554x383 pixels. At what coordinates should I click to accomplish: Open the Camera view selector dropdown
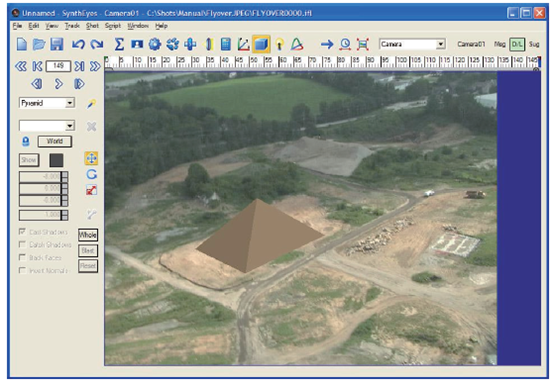[412, 44]
